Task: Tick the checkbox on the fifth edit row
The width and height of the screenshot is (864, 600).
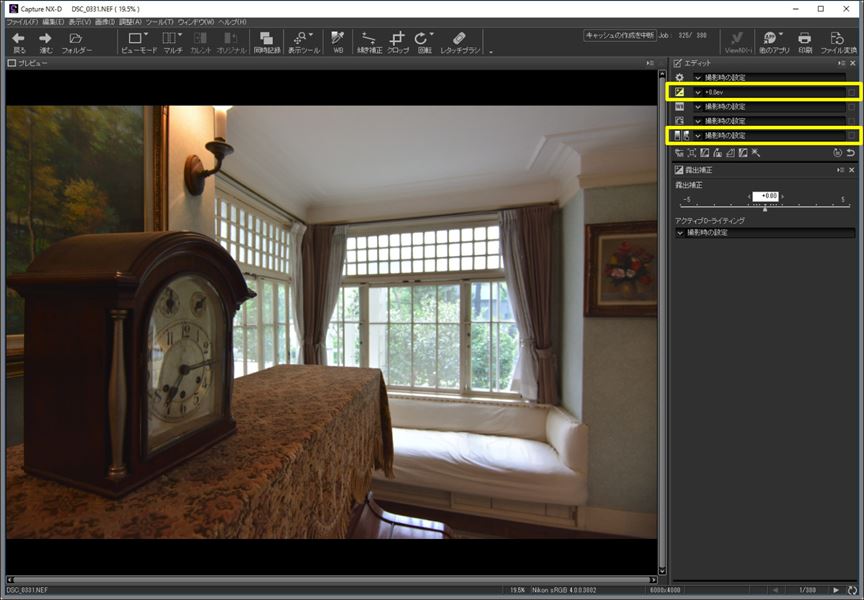Action: pos(852,136)
